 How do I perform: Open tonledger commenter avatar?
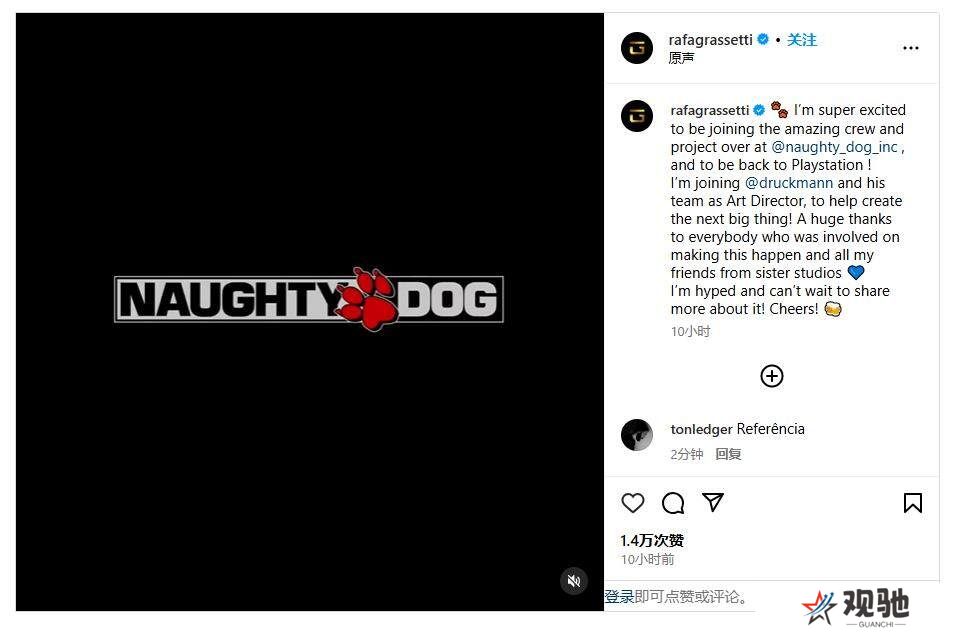(636, 435)
